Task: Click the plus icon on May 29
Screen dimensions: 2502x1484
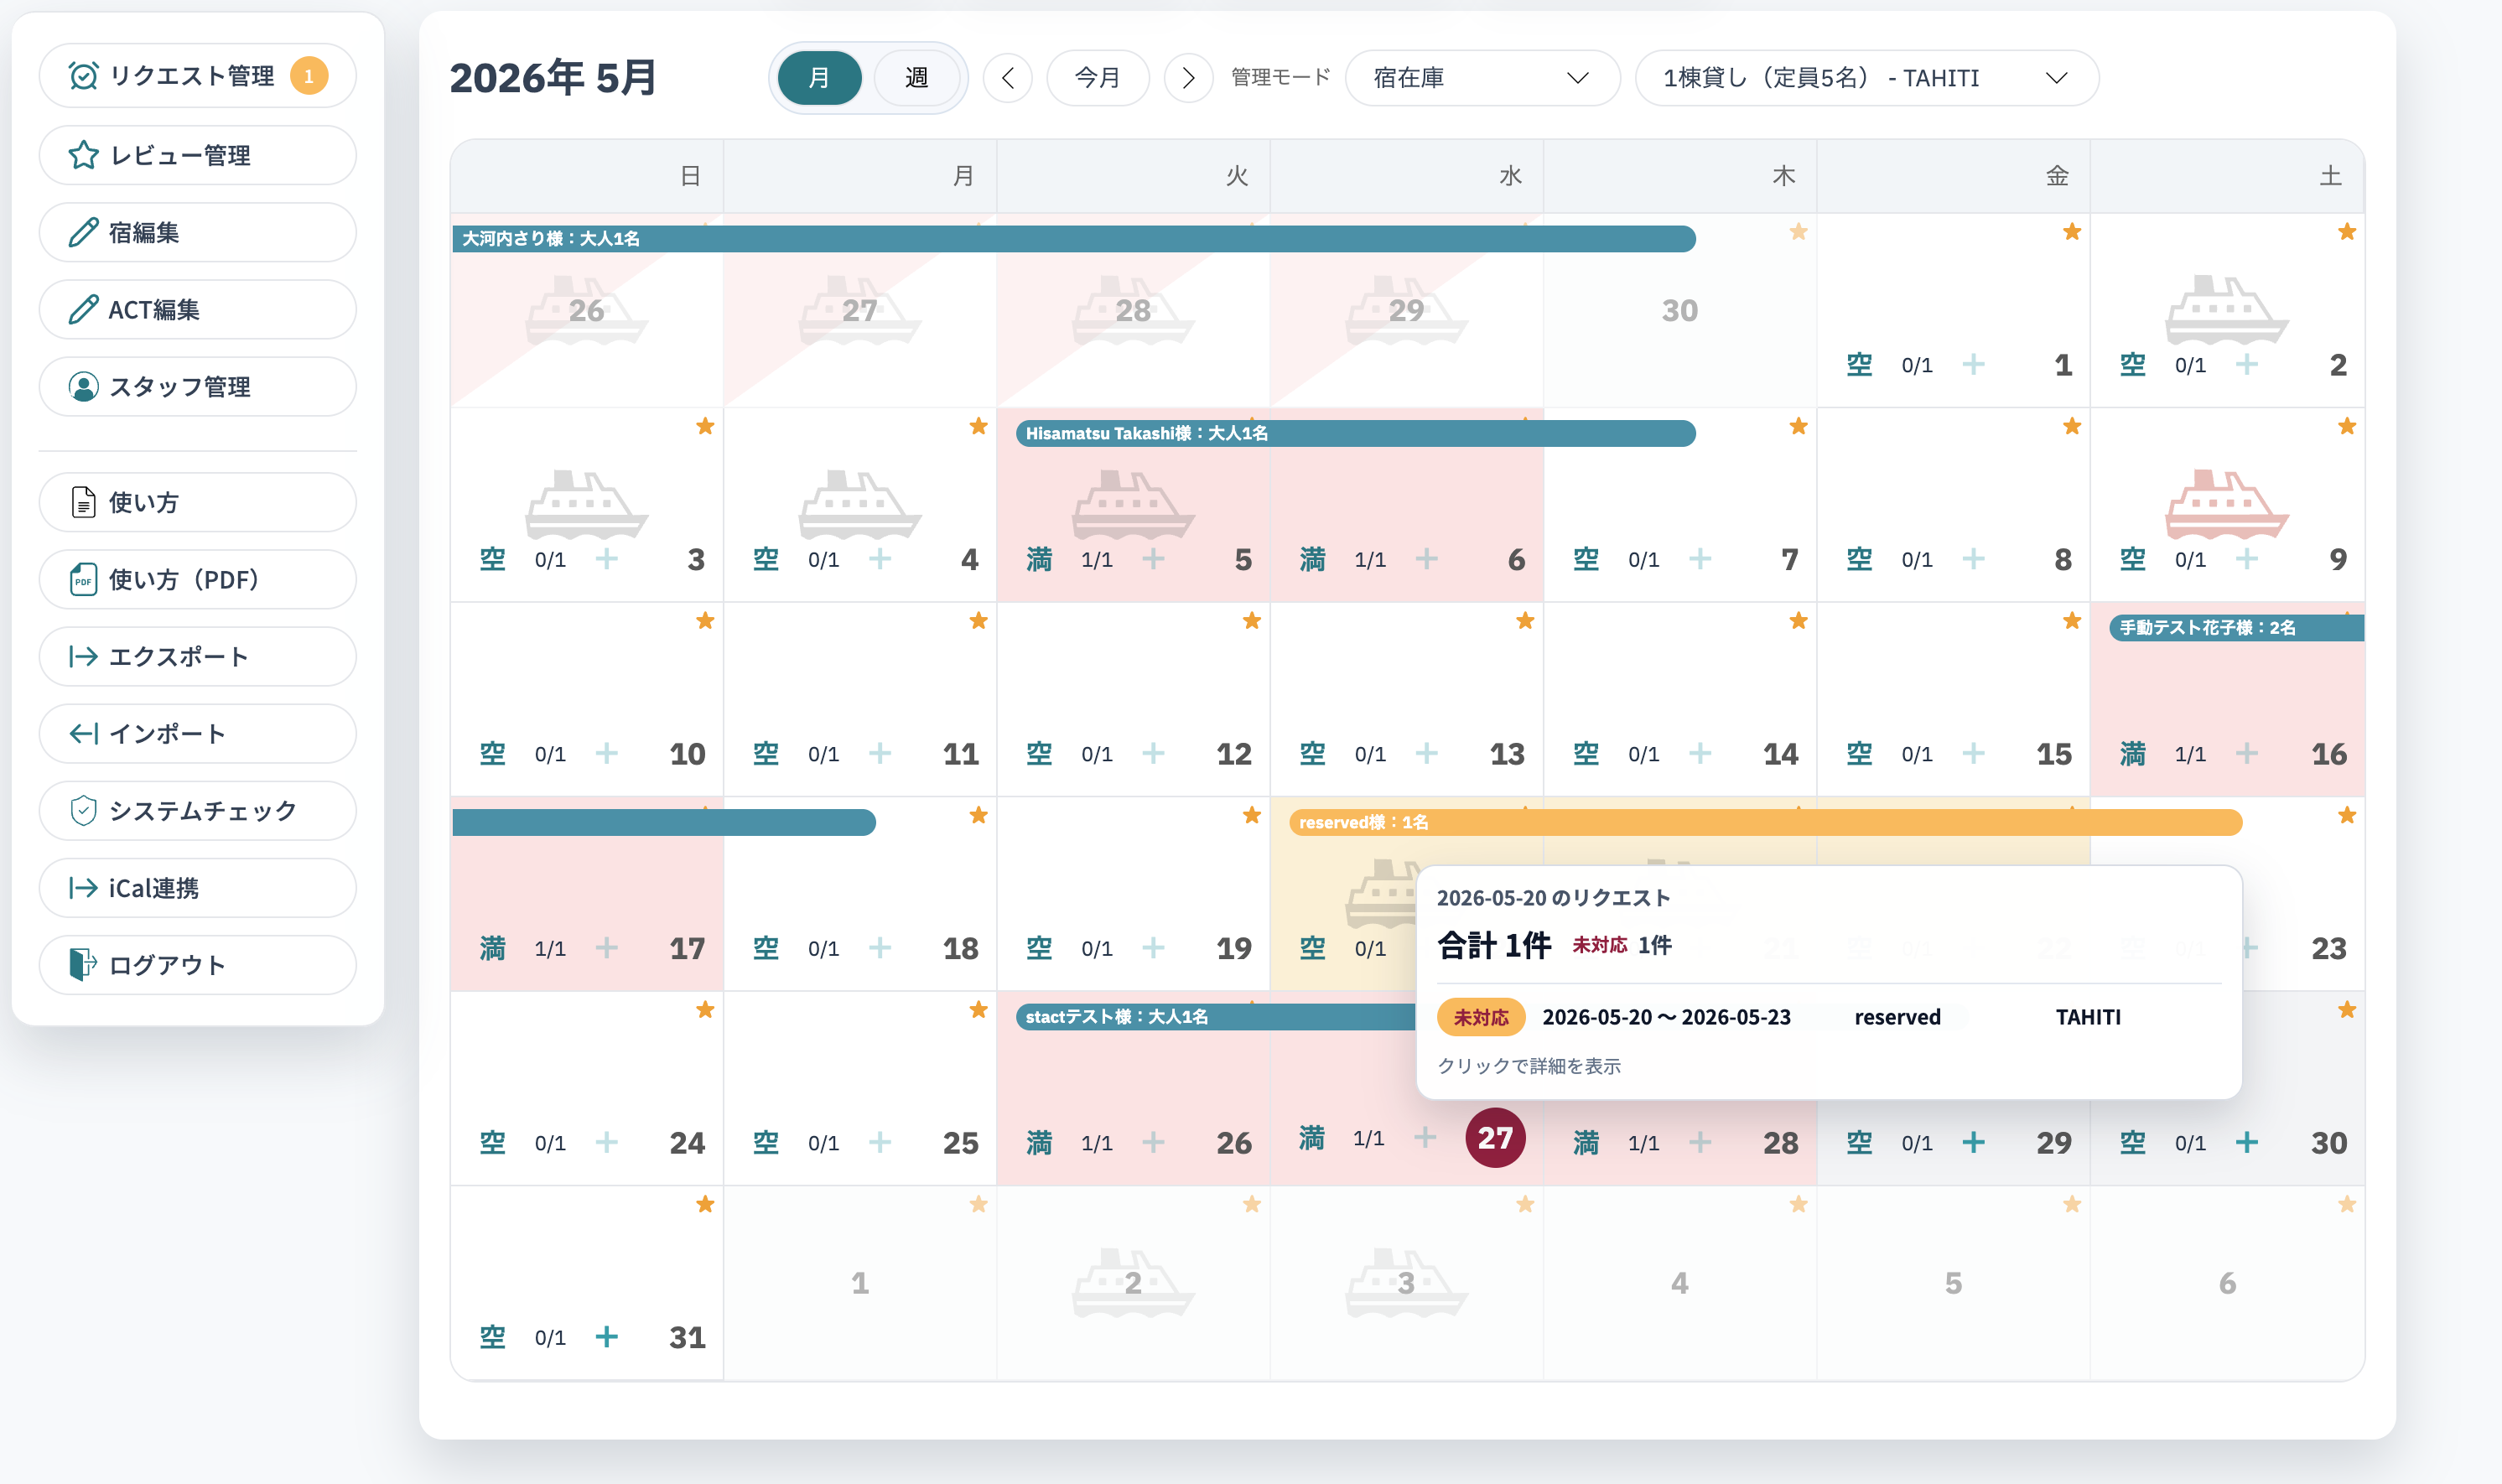Action: [1973, 1142]
